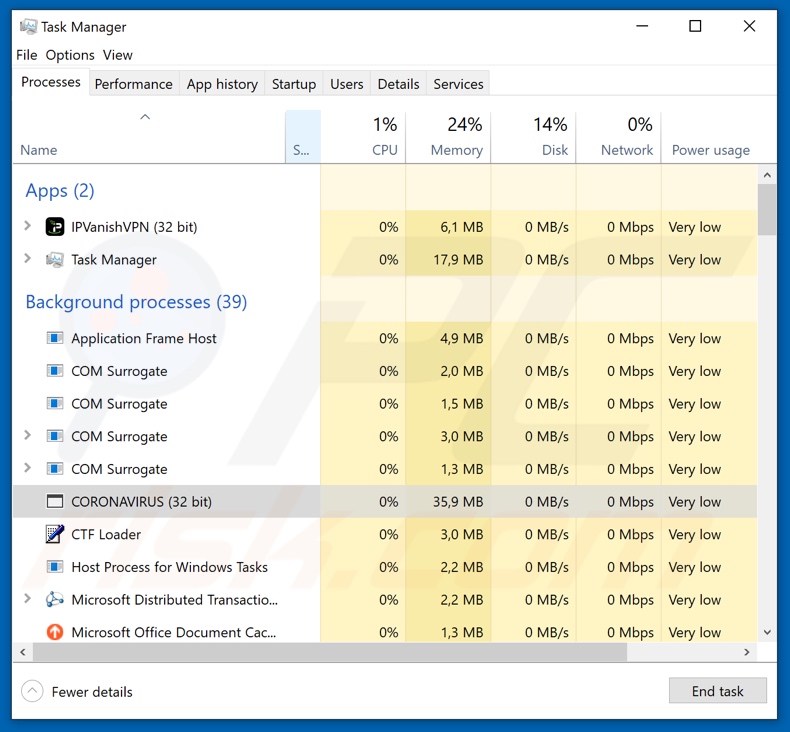Click the Status (S...) column header
The width and height of the screenshot is (790, 732).
(303, 137)
